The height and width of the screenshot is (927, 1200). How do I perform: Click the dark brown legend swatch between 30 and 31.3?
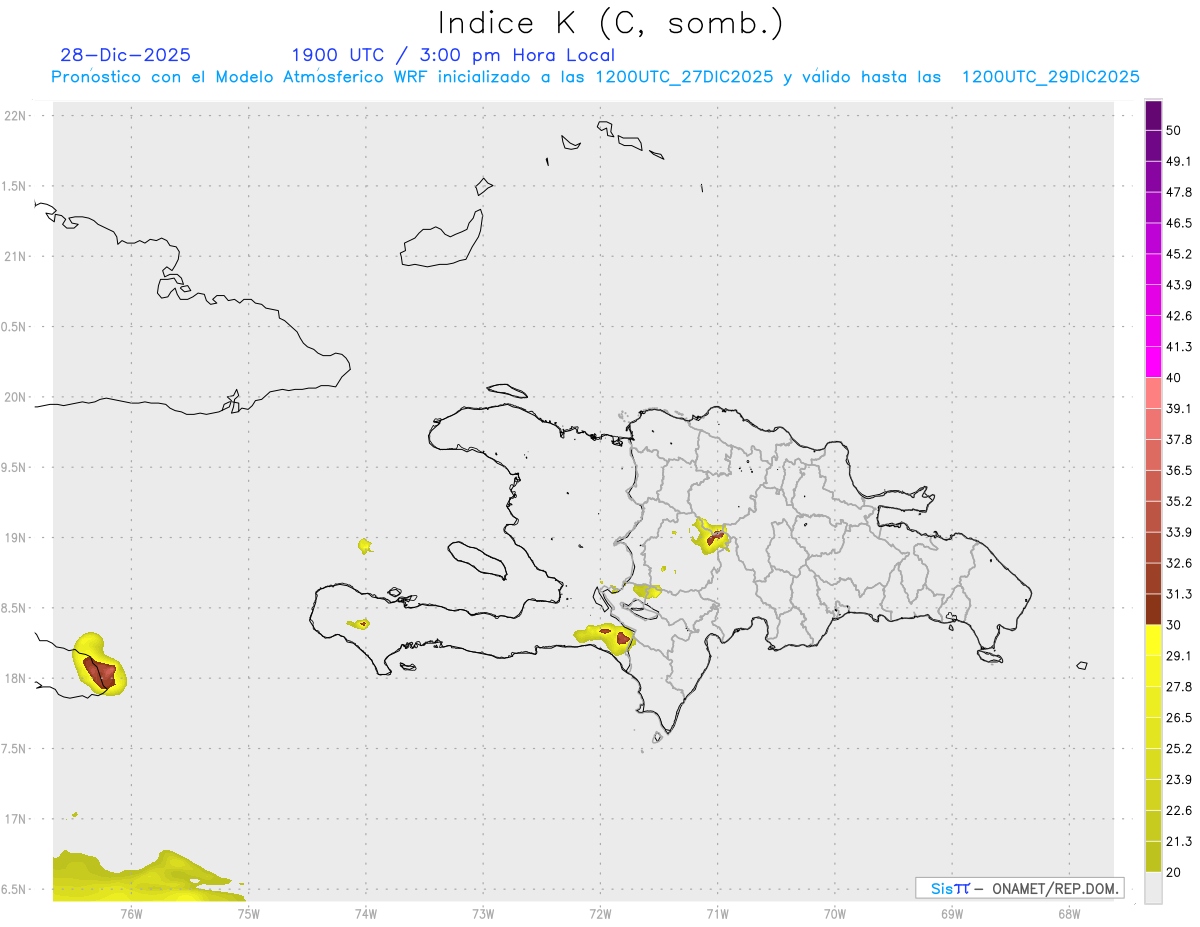coord(1153,609)
